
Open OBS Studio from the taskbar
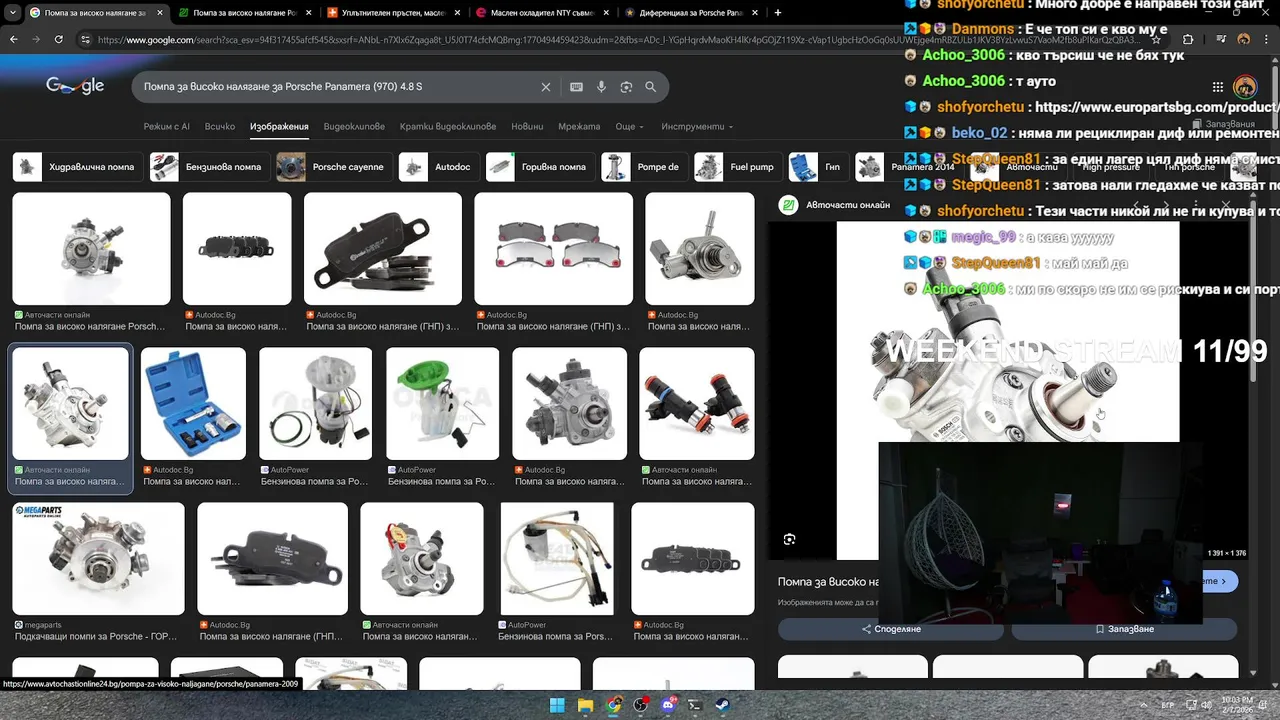[x=641, y=705]
